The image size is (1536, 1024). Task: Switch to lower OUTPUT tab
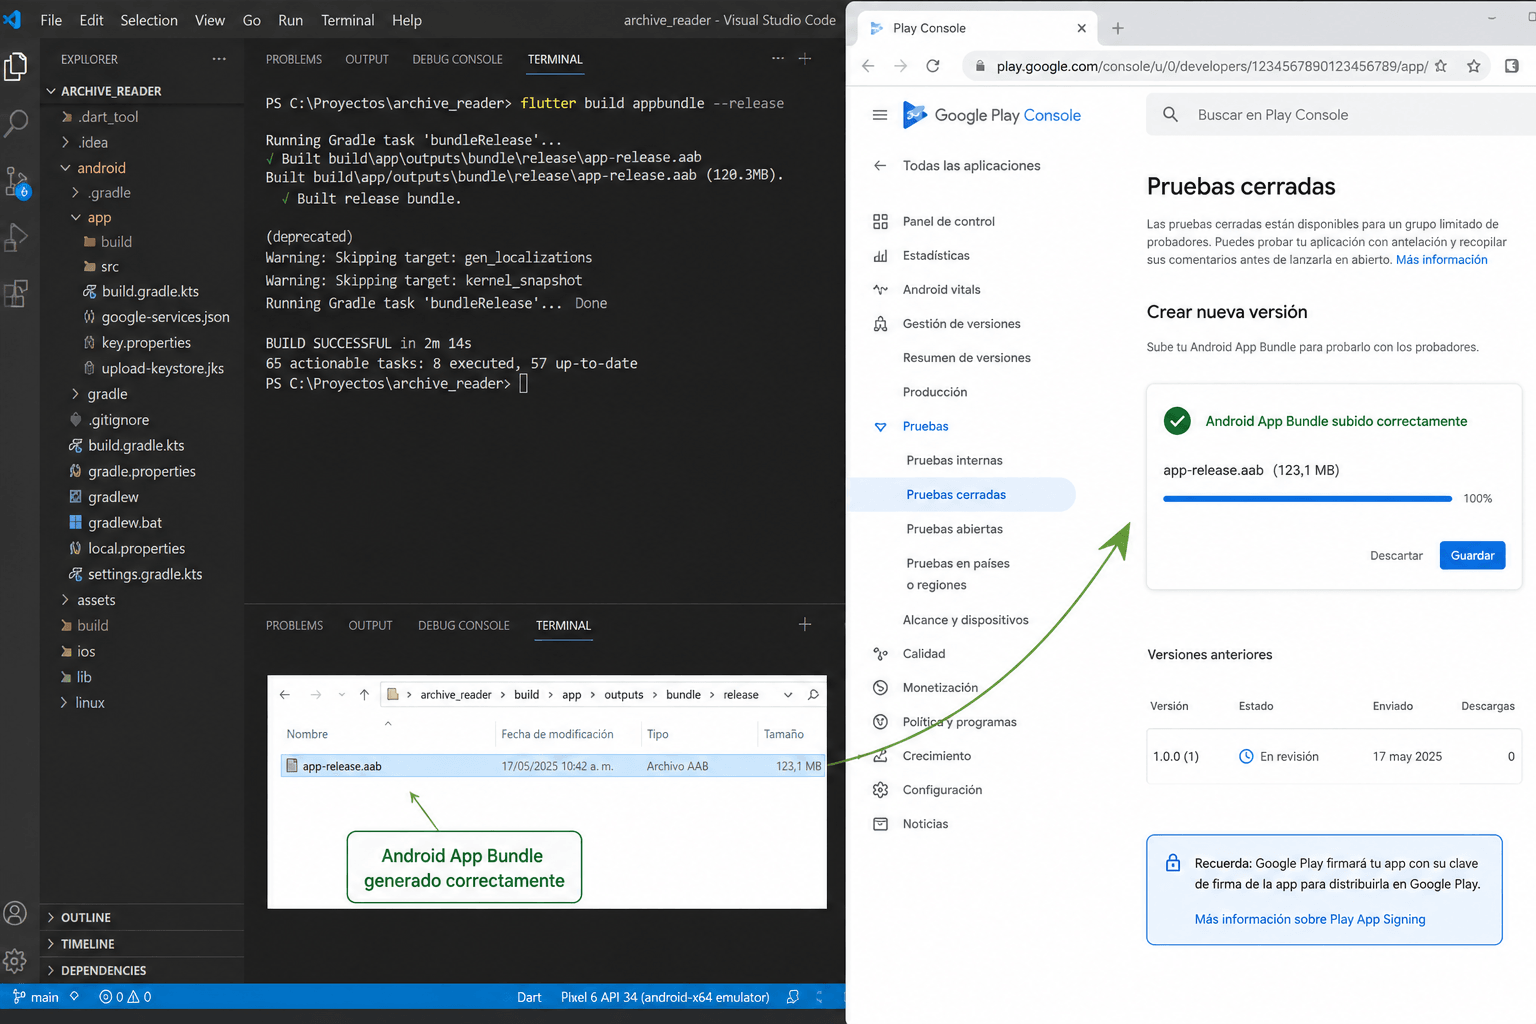tap(370, 625)
